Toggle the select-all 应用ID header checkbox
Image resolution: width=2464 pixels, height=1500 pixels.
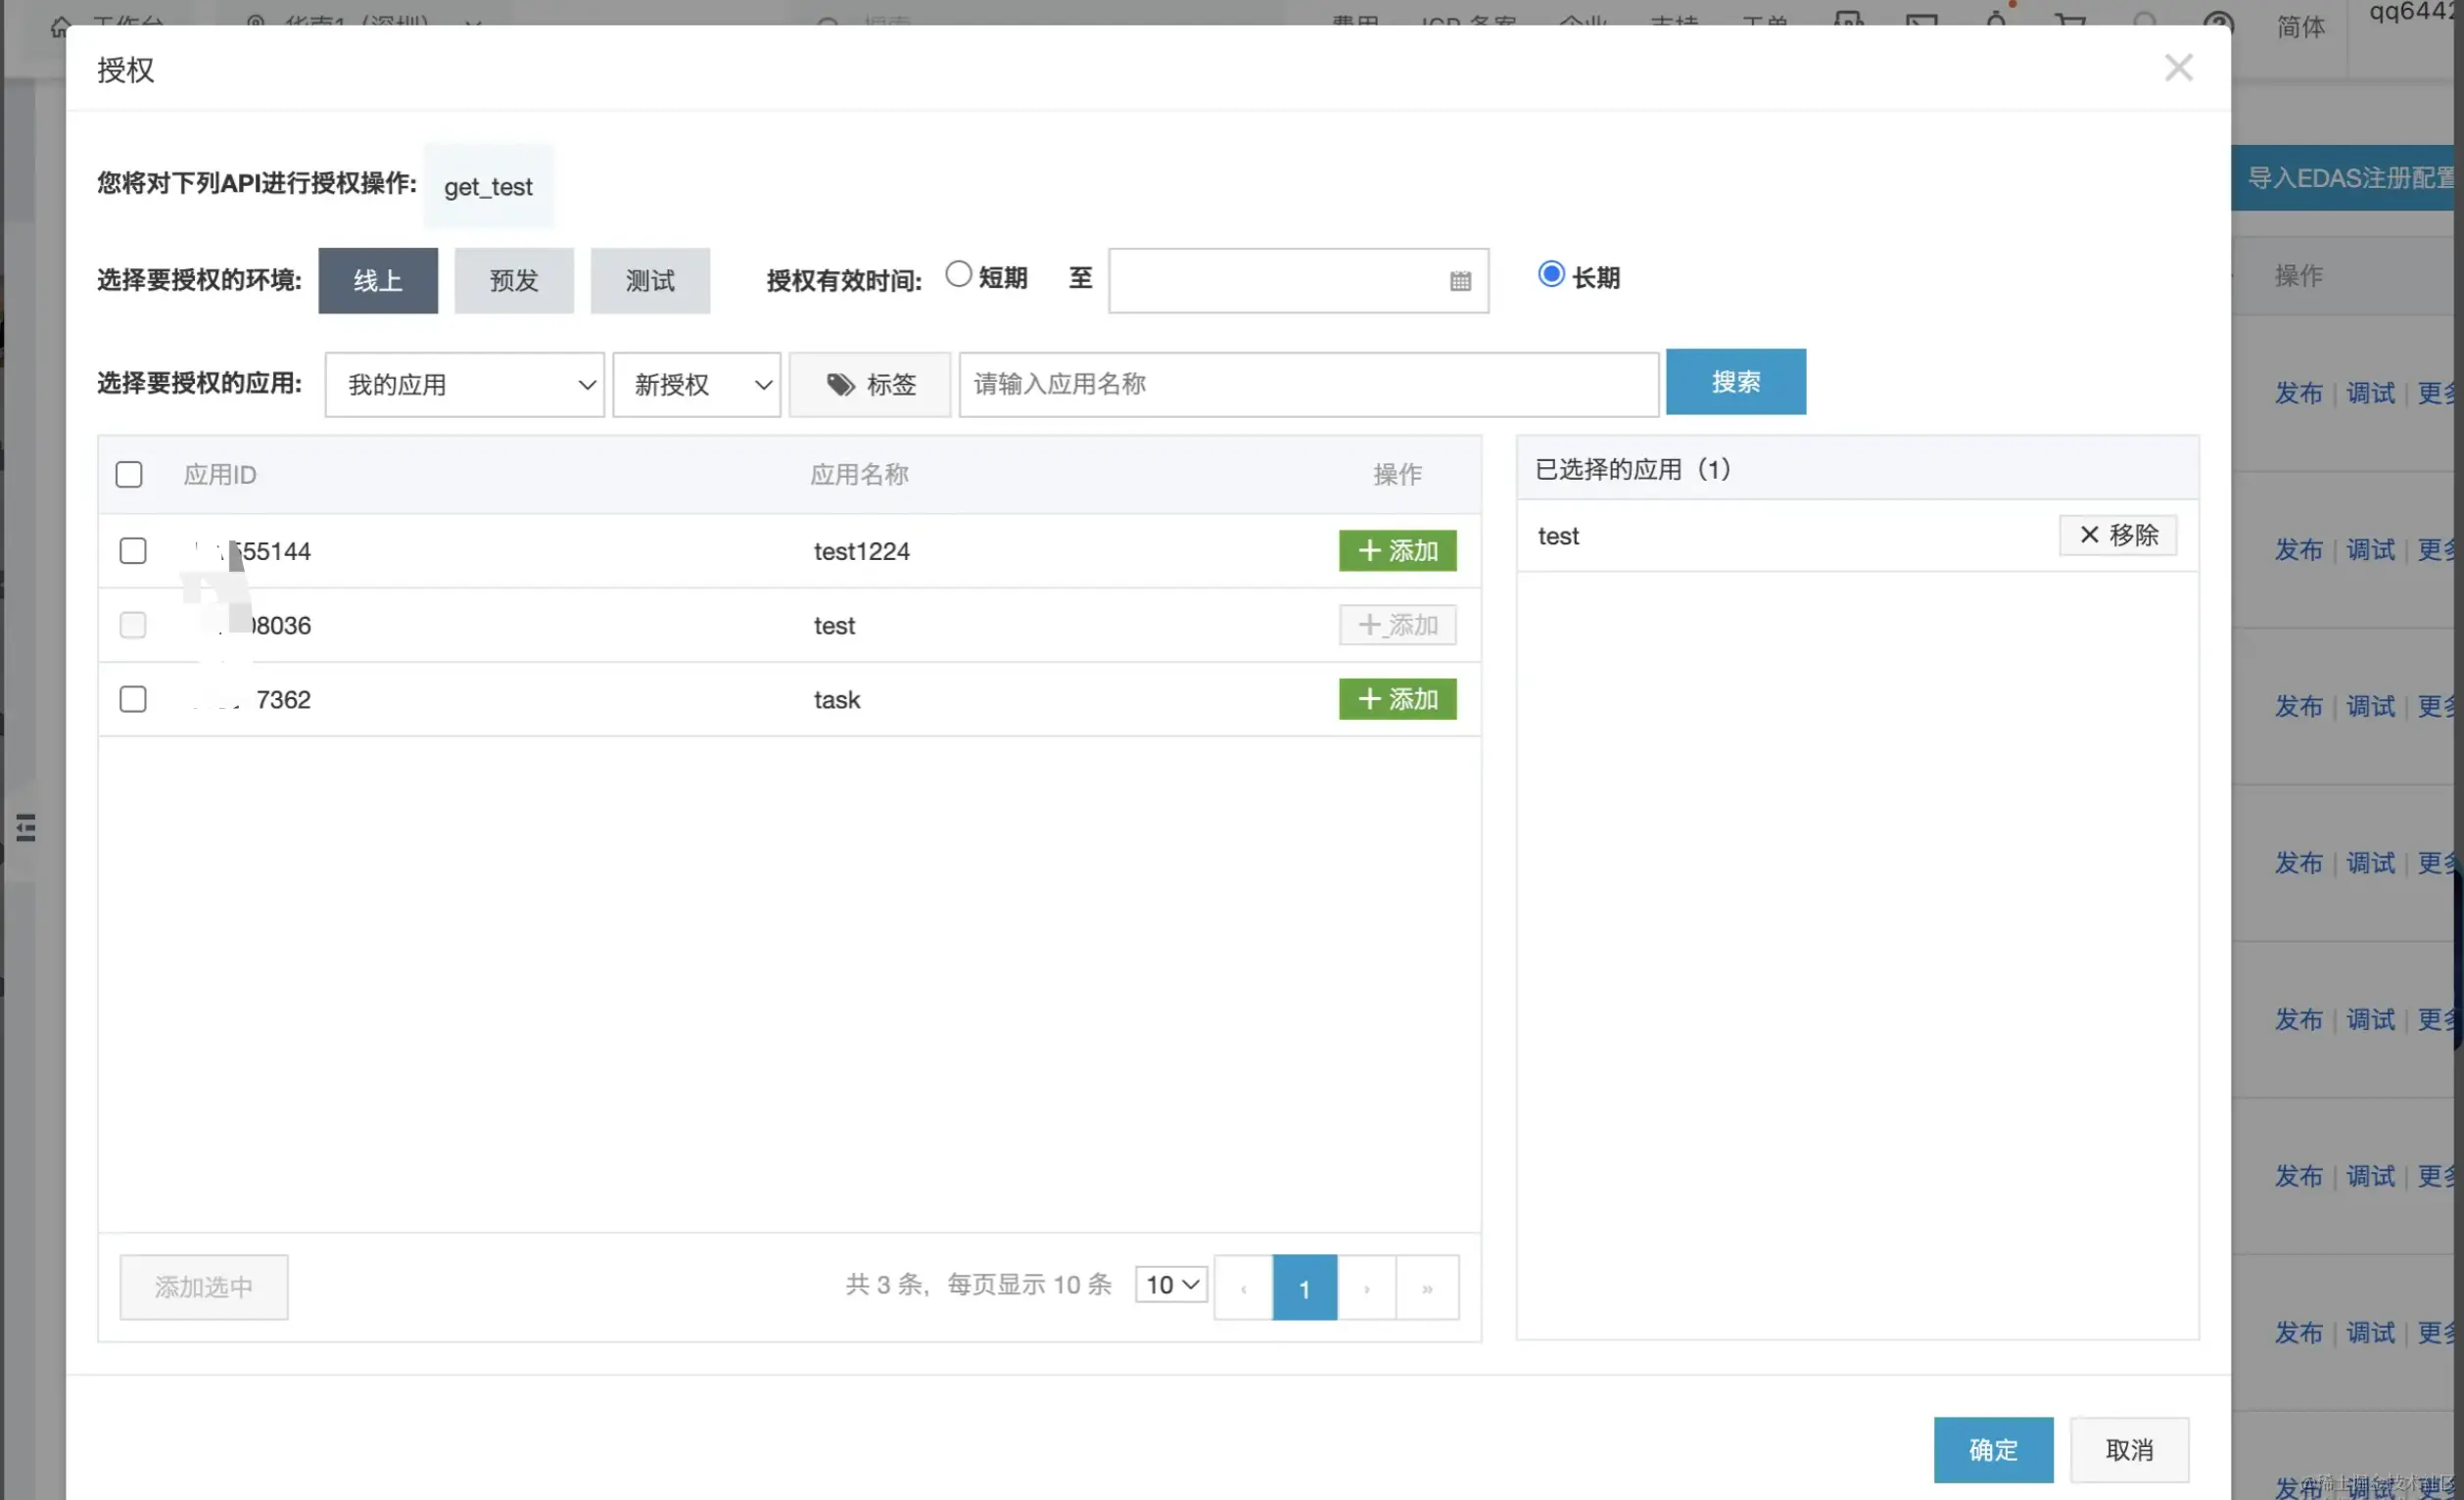coord(129,474)
